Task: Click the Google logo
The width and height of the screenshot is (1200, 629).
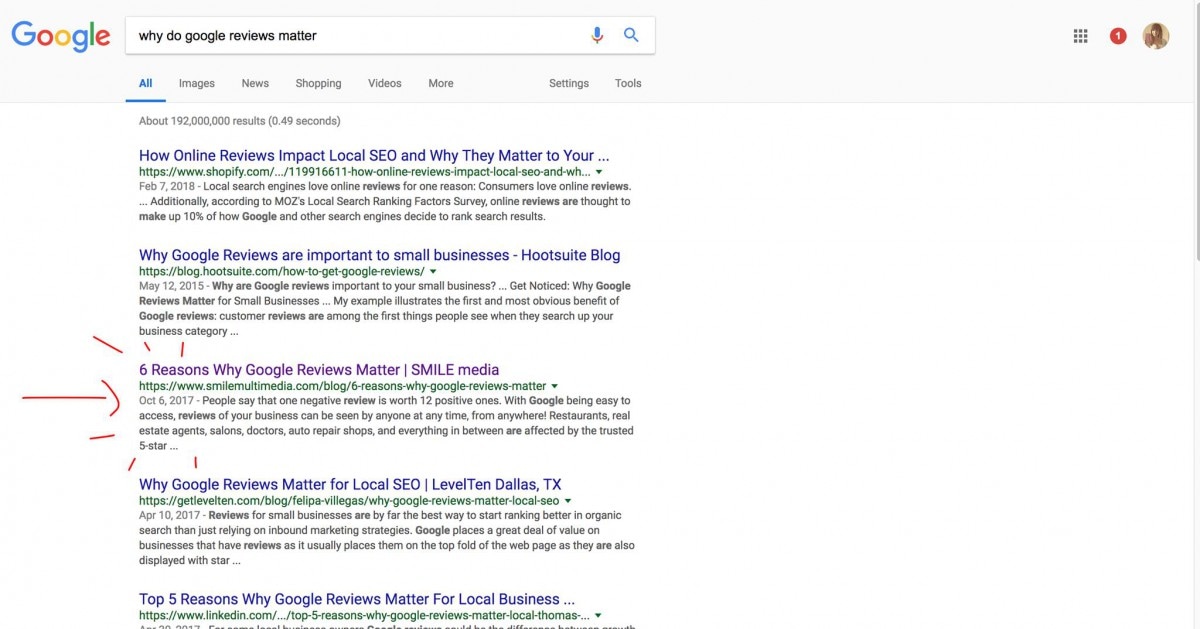Action: click(x=61, y=36)
